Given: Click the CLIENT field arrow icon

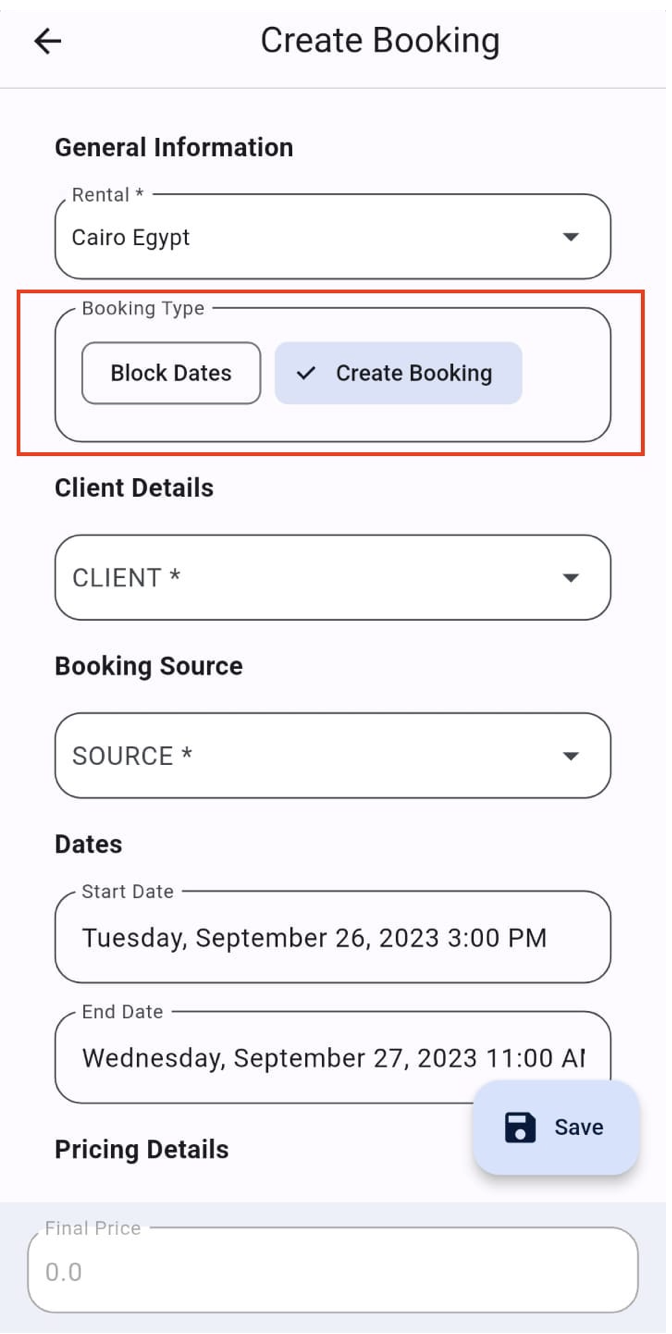Looking at the screenshot, I should [x=571, y=578].
